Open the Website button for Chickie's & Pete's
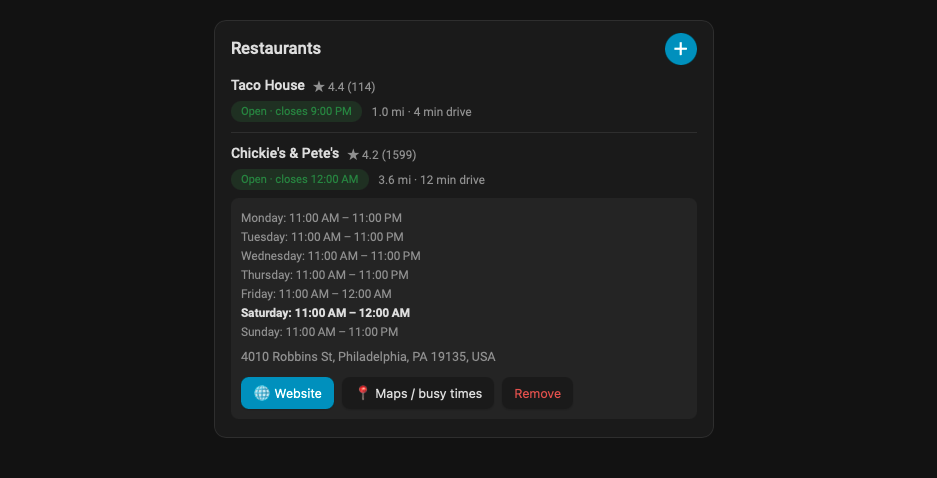Viewport: 937px width, 478px height. [x=287, y=393]
